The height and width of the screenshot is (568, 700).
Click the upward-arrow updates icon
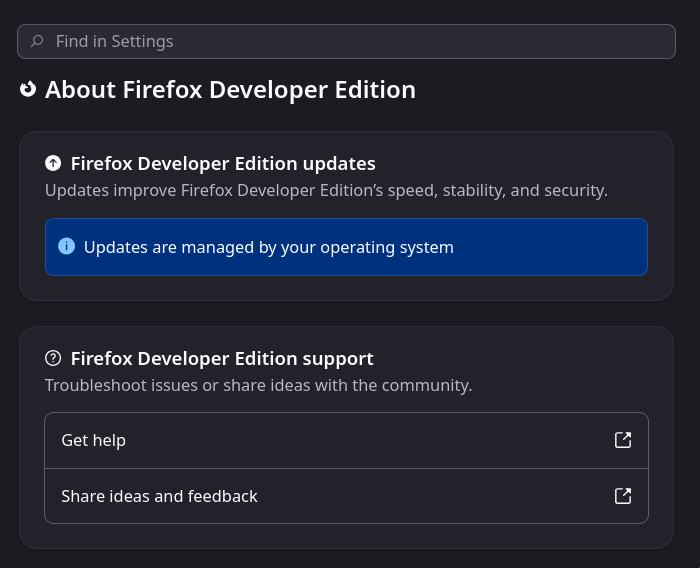tap(53, 163)
